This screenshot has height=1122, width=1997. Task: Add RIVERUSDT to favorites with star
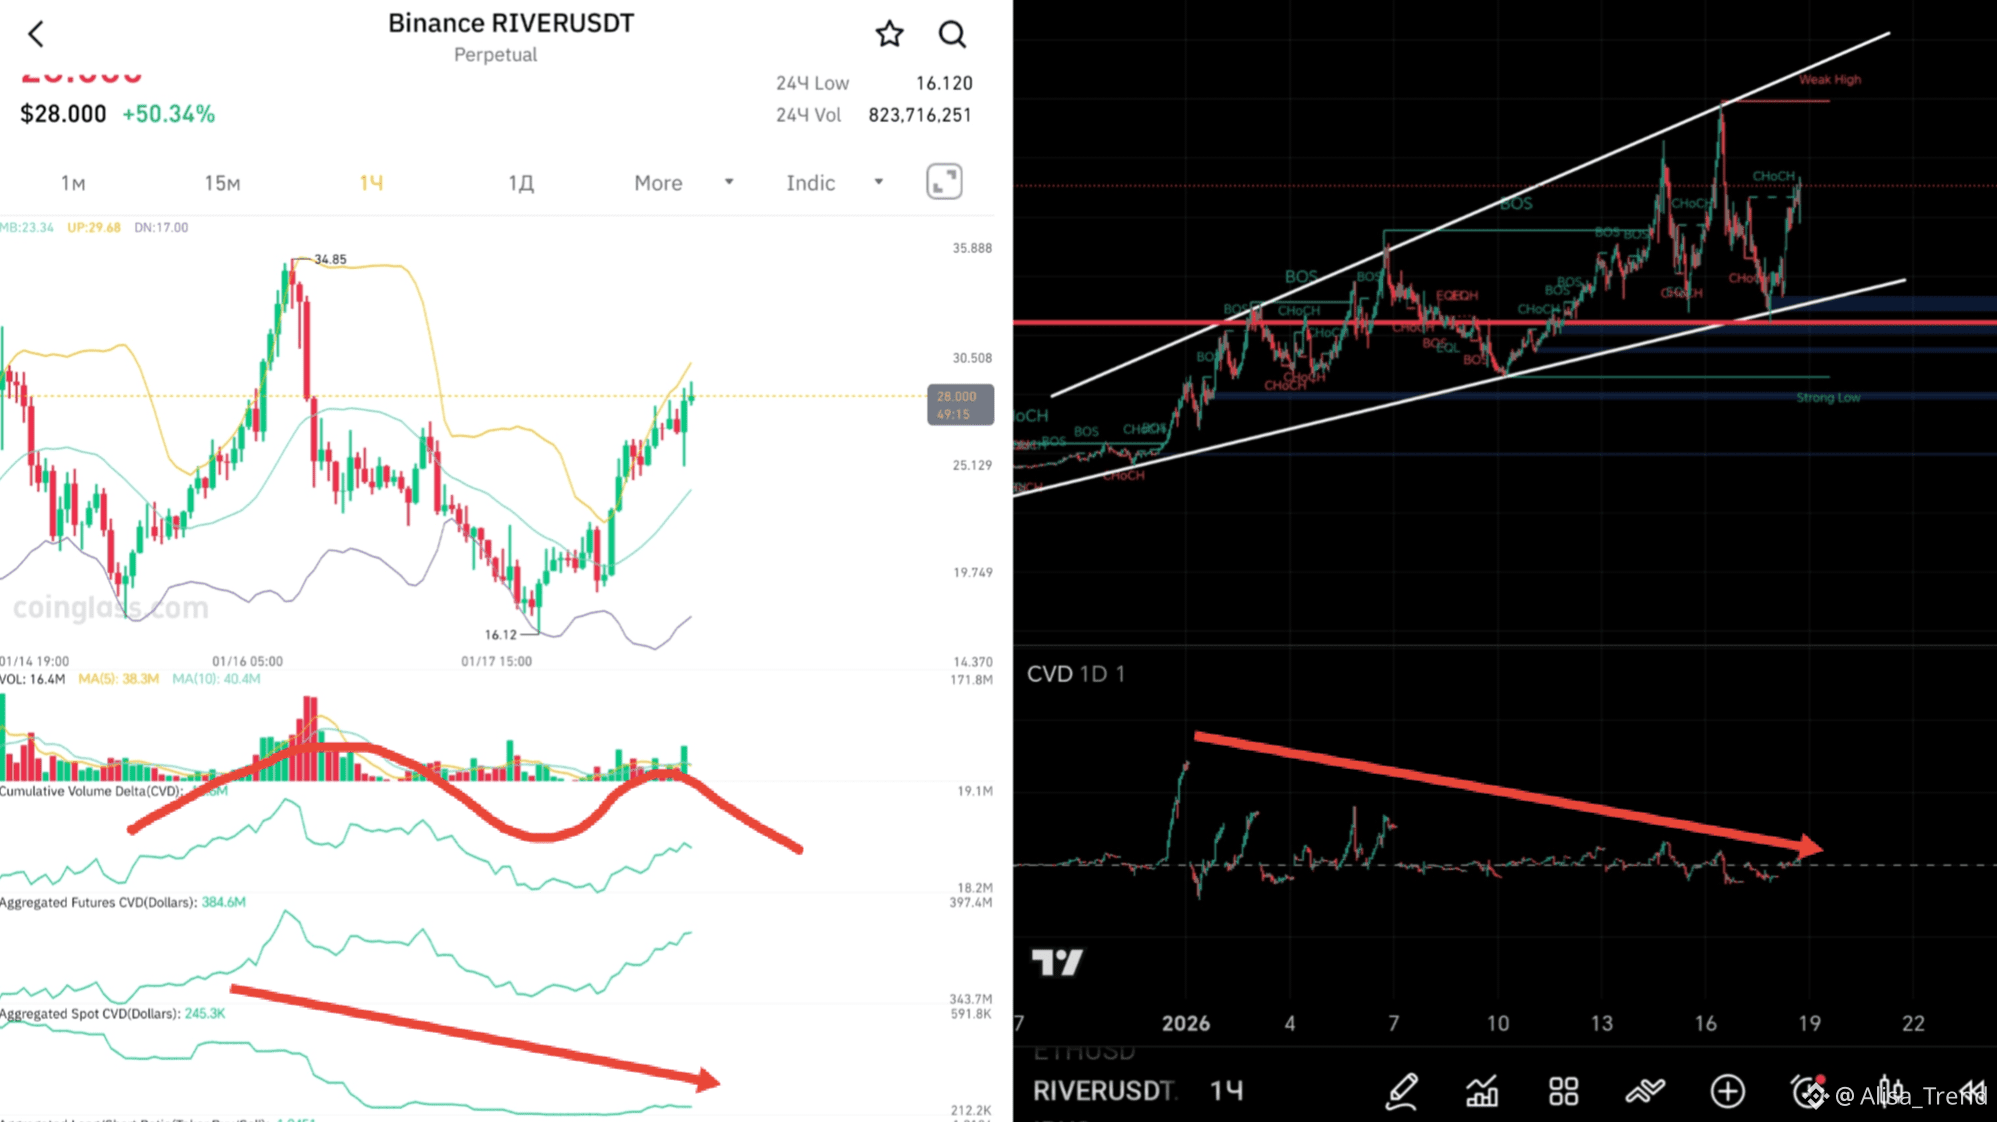click(x=889, y=35)
